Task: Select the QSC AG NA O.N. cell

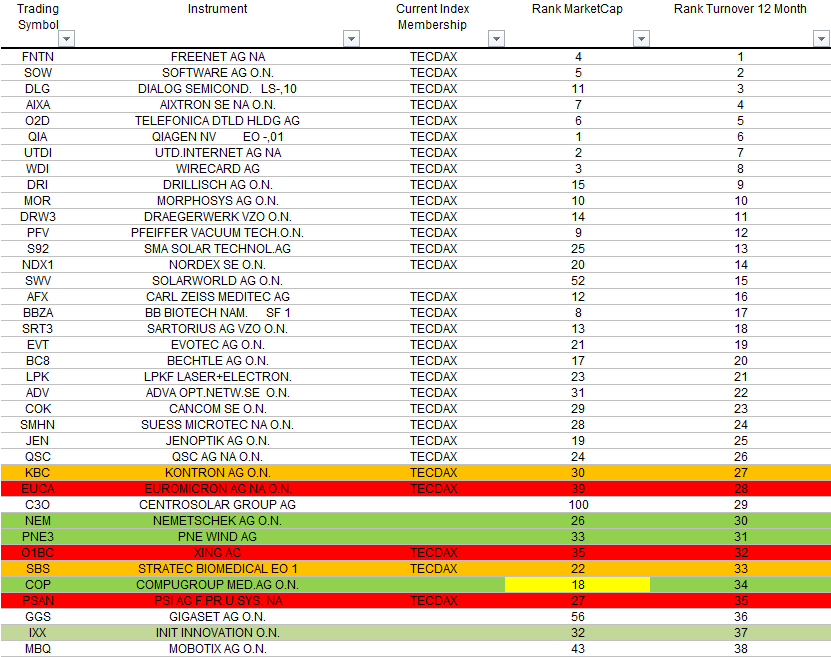Action: pos(218,457)
